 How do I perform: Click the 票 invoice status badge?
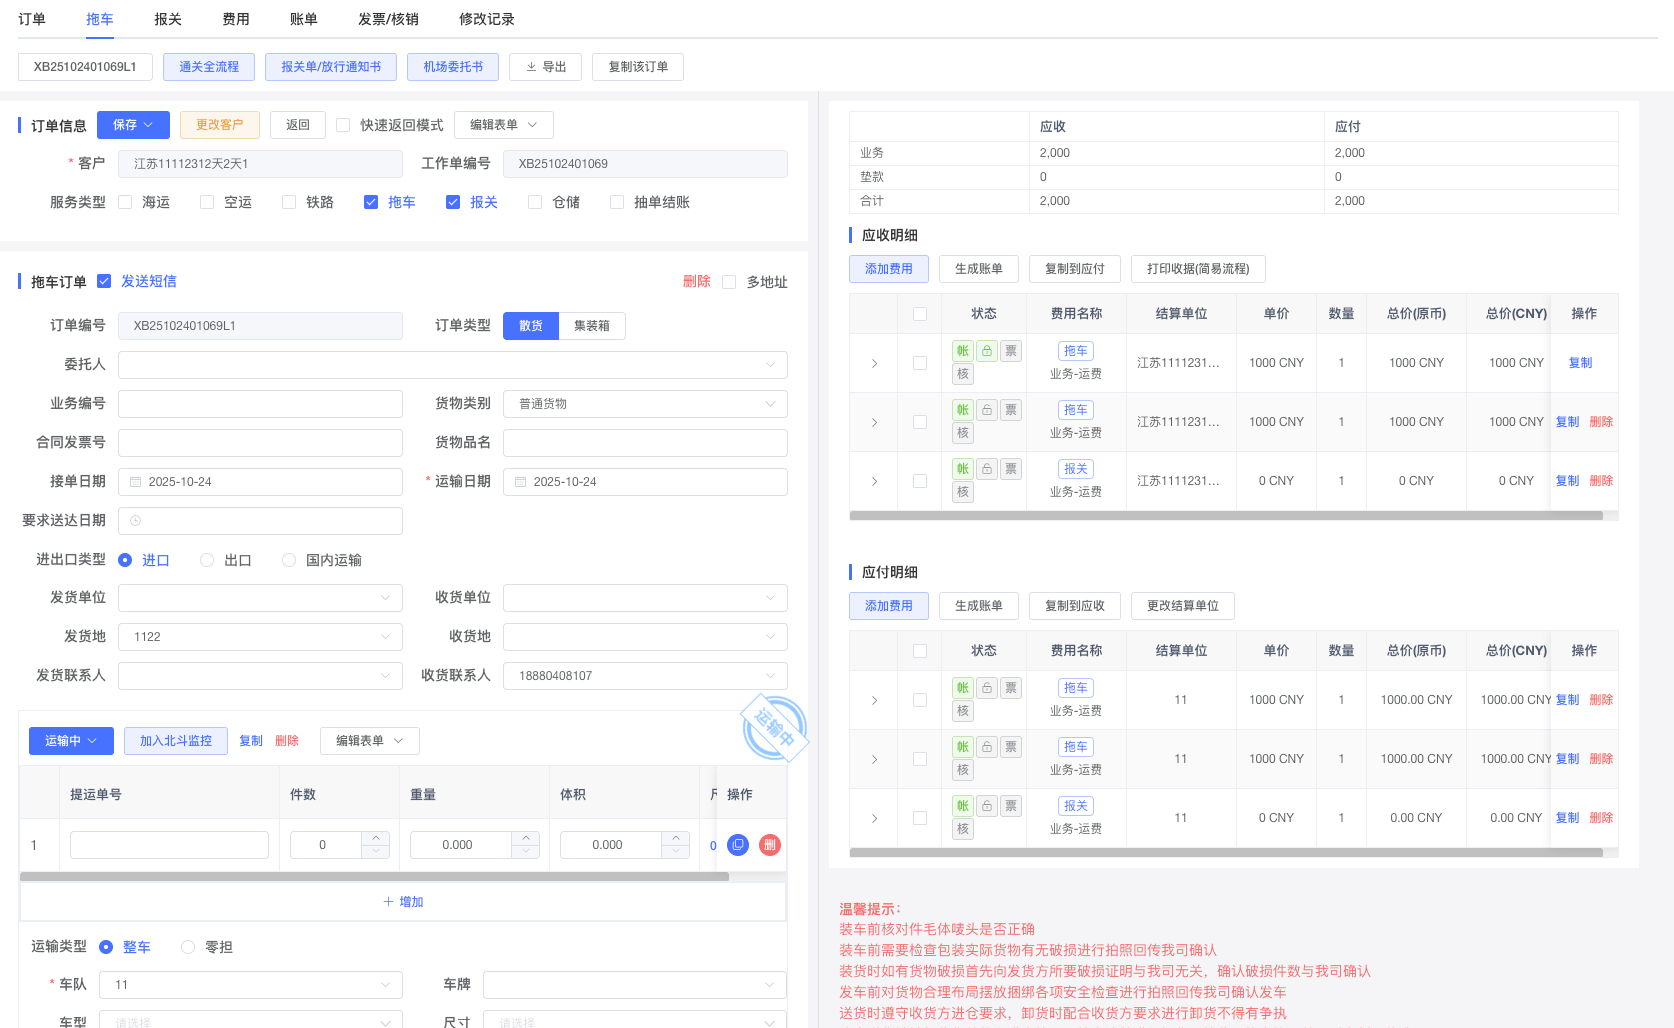click(x=1010, y=350)
